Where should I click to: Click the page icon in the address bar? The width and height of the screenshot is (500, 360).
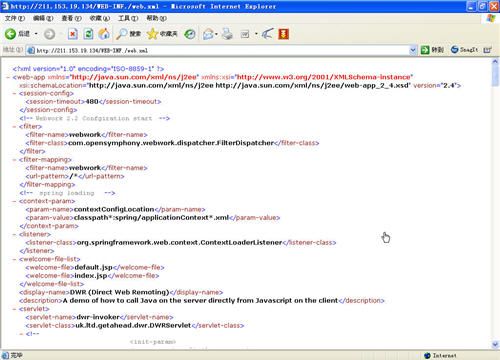[31, 50]
